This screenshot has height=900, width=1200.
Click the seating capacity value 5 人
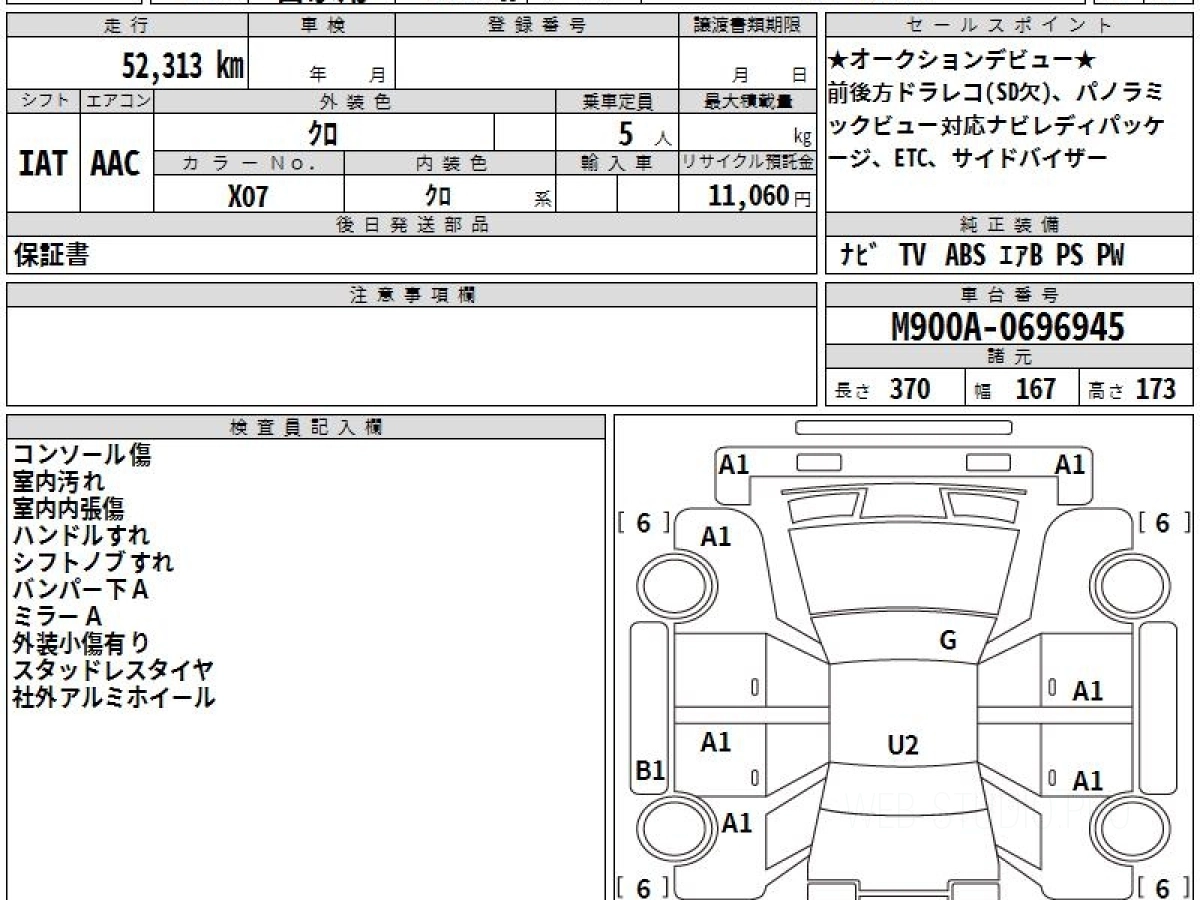point(645,133)
